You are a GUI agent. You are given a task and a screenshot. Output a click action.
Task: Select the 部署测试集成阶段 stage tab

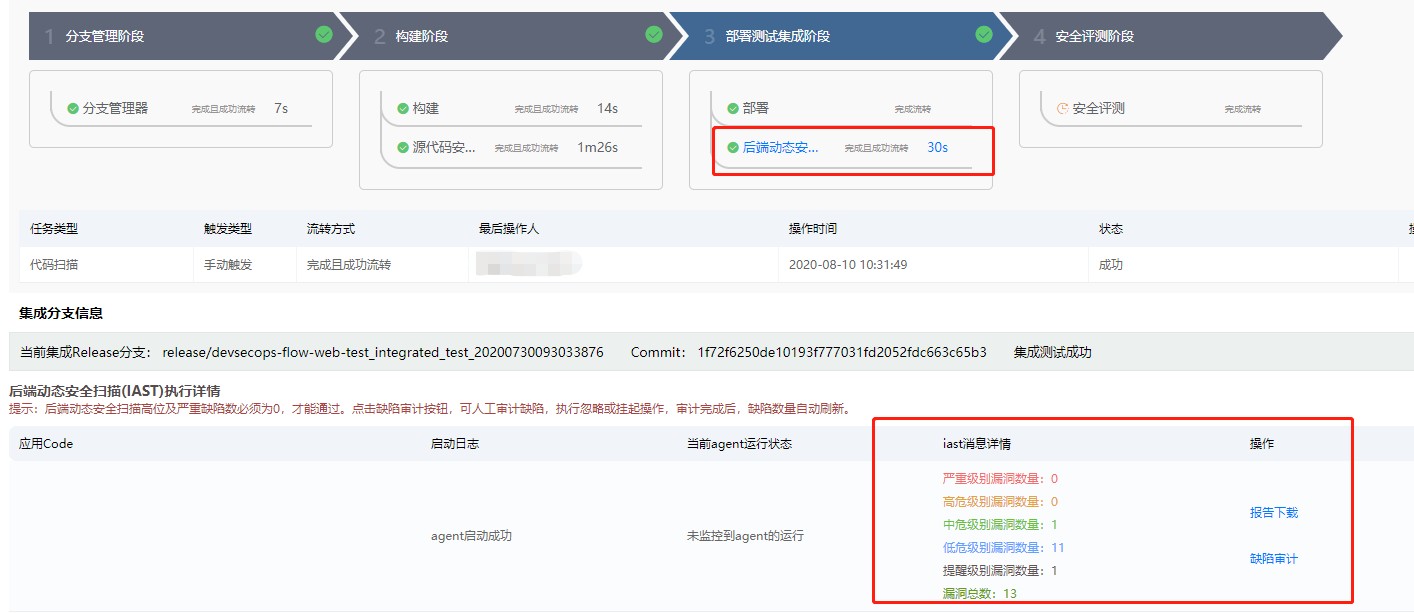(777, 36)
